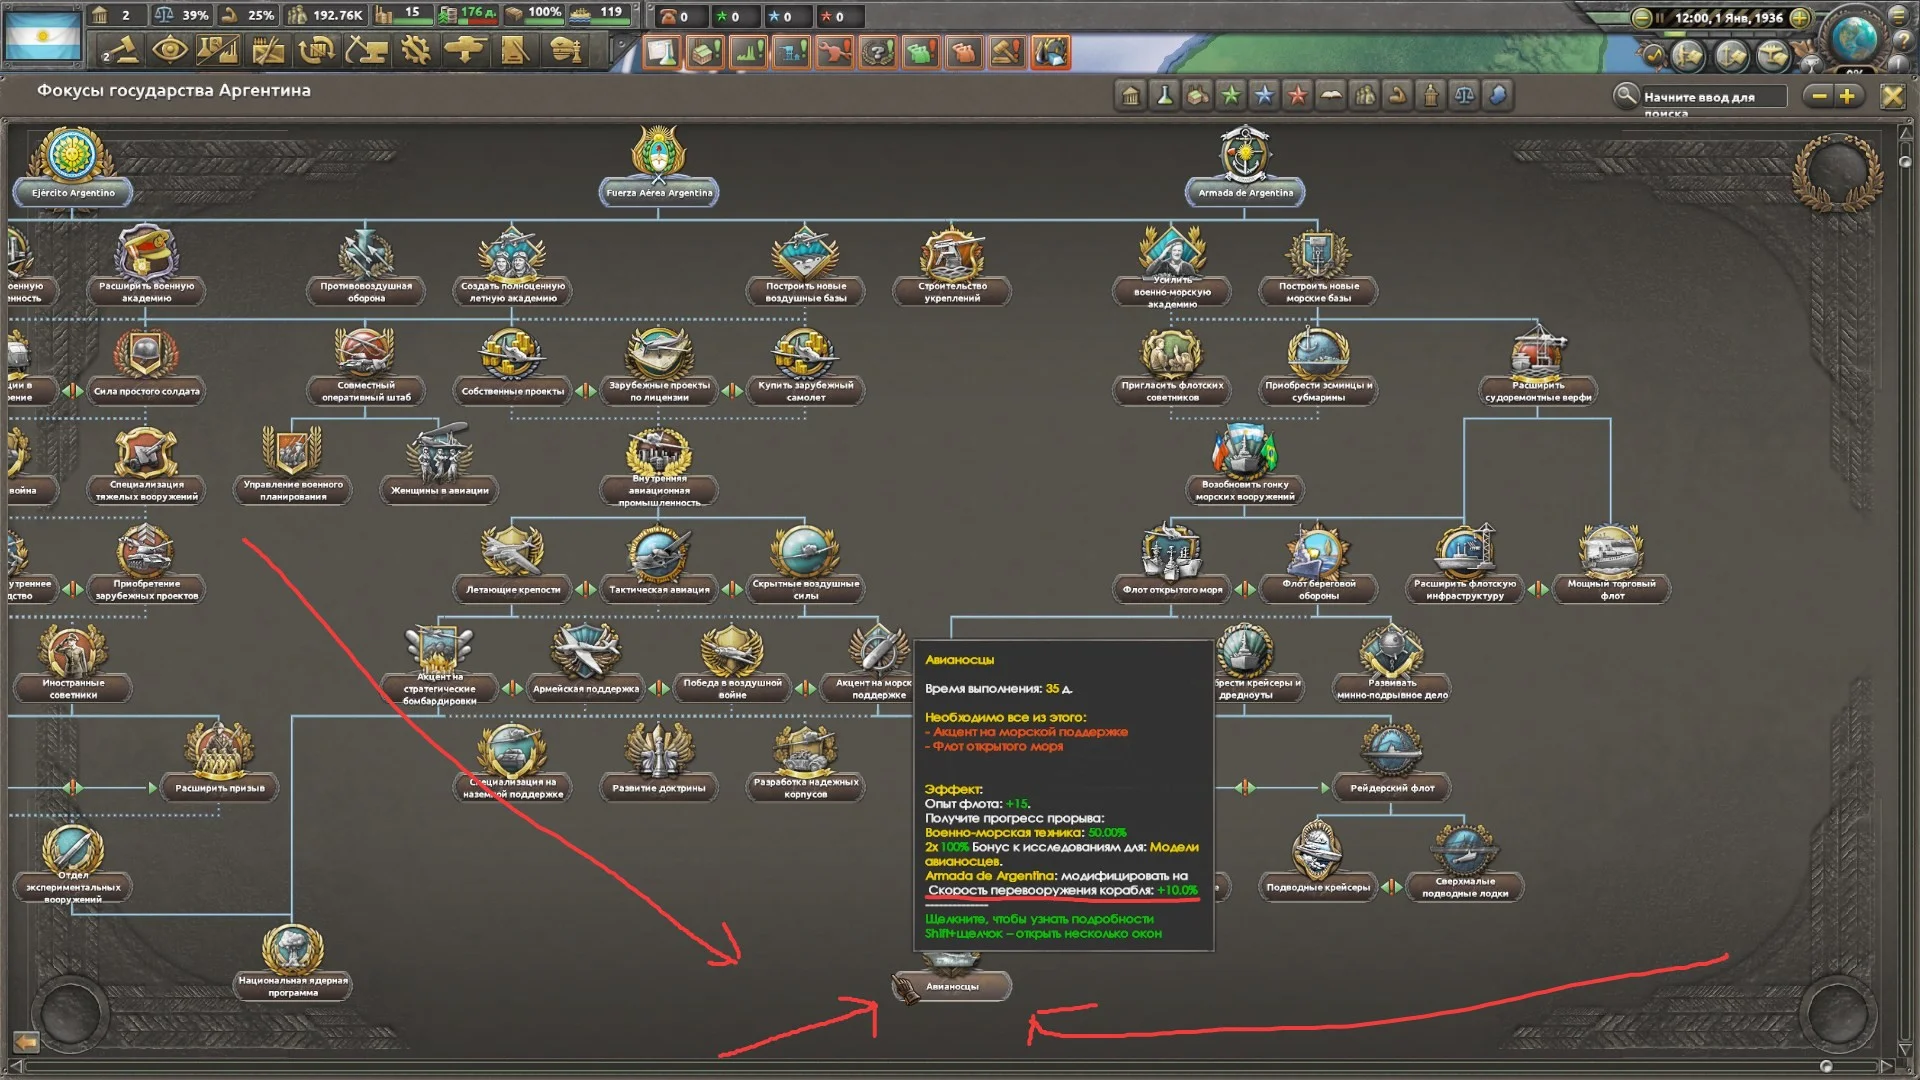The height and width of the screenshot is (1080, 1920).
Task: Click the research flask alert icon
Action: 662,51
